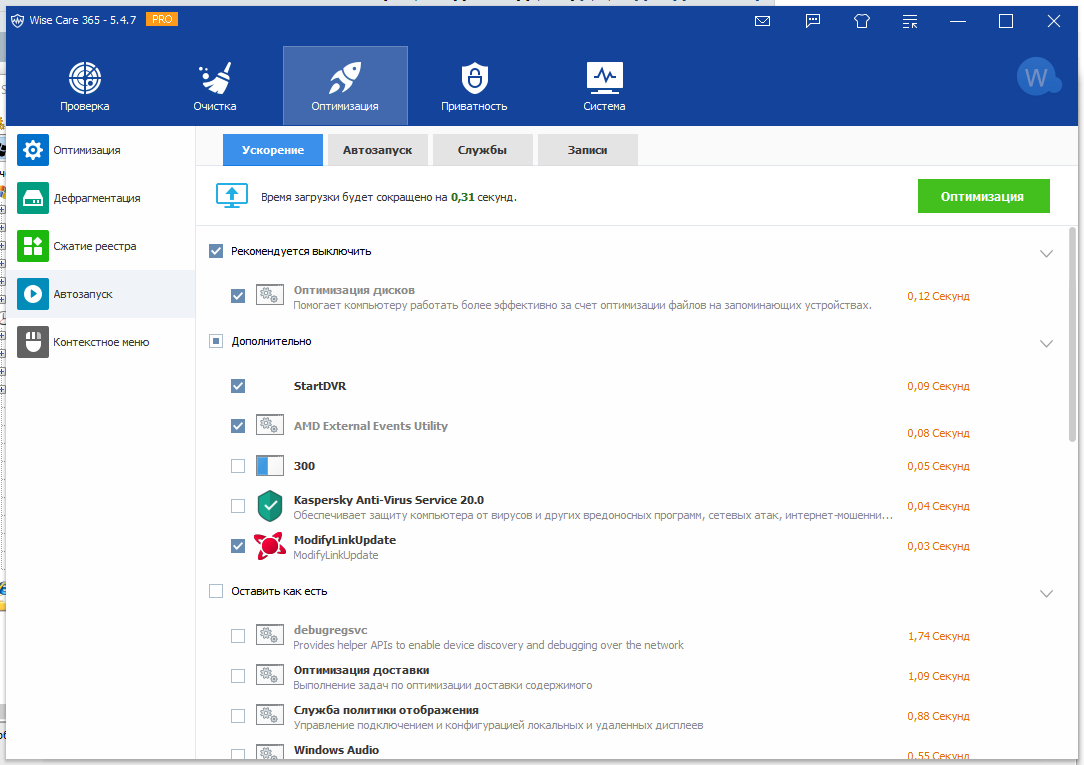Screen dimensions: 1084x765
Task: Switch to the Ускорение tab
Action: pos(272,150)
